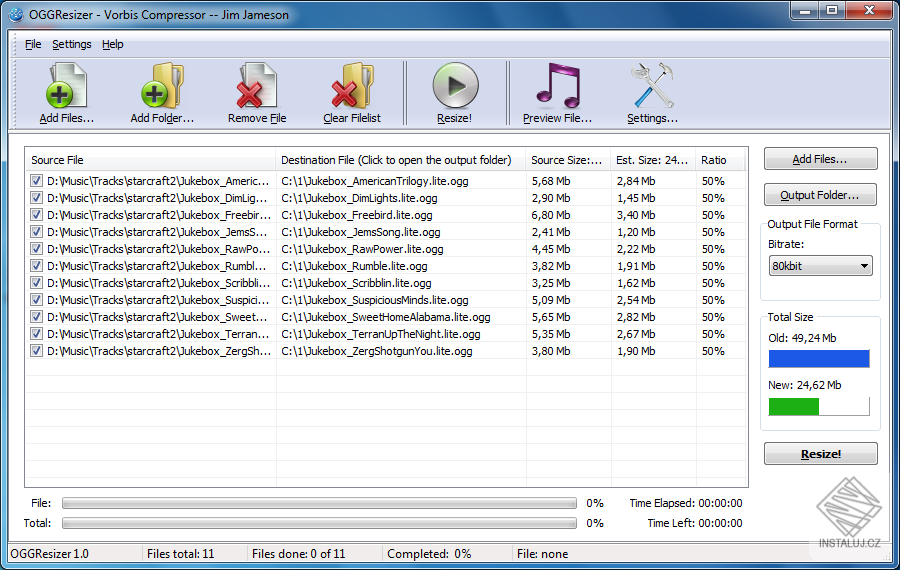The image size is (900, 570).
Task: Toggle the Jukebox_Freebird file checkbox
Action: tap(36, 215)
